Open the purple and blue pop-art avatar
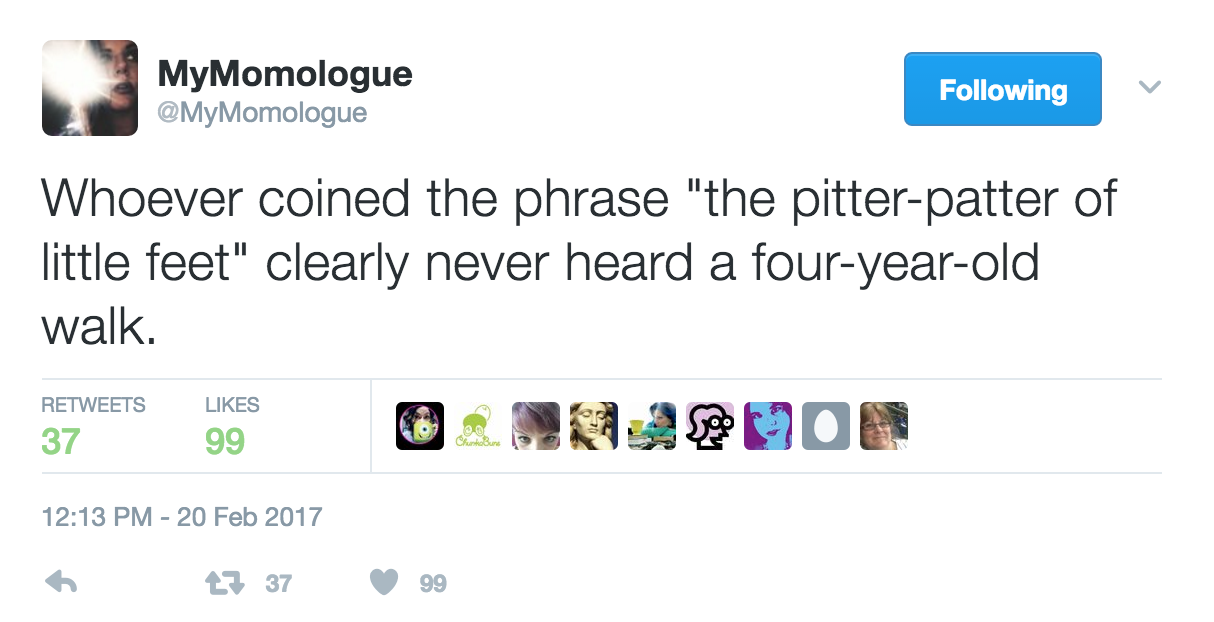1214x622 pixels. pyautogui.click(x=768, y=426)
